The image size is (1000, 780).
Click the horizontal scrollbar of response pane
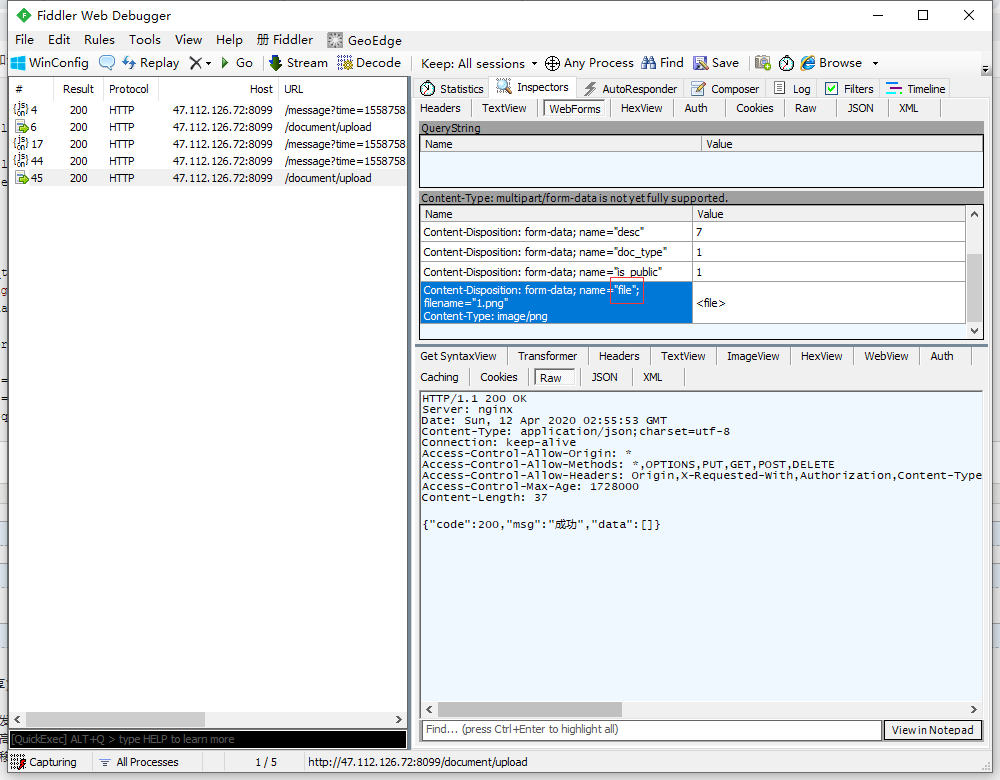point(530,709)
